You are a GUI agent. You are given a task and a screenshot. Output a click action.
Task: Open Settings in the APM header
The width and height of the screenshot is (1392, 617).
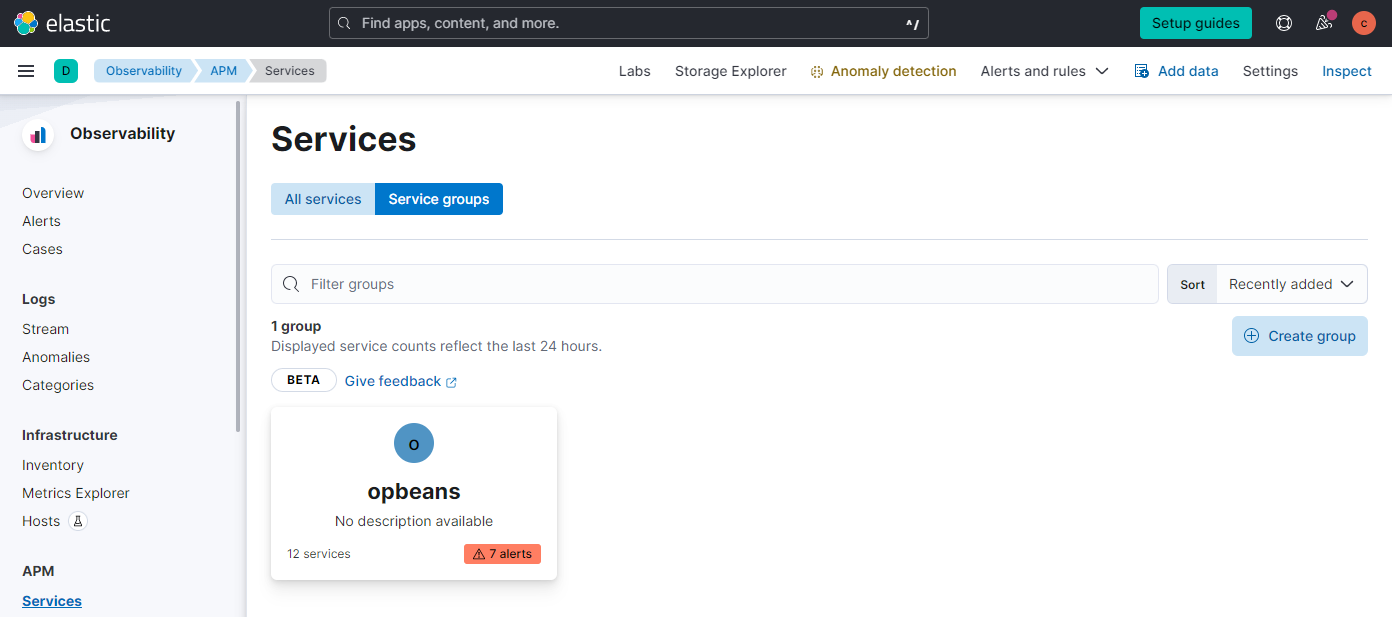click(1270, 71)
